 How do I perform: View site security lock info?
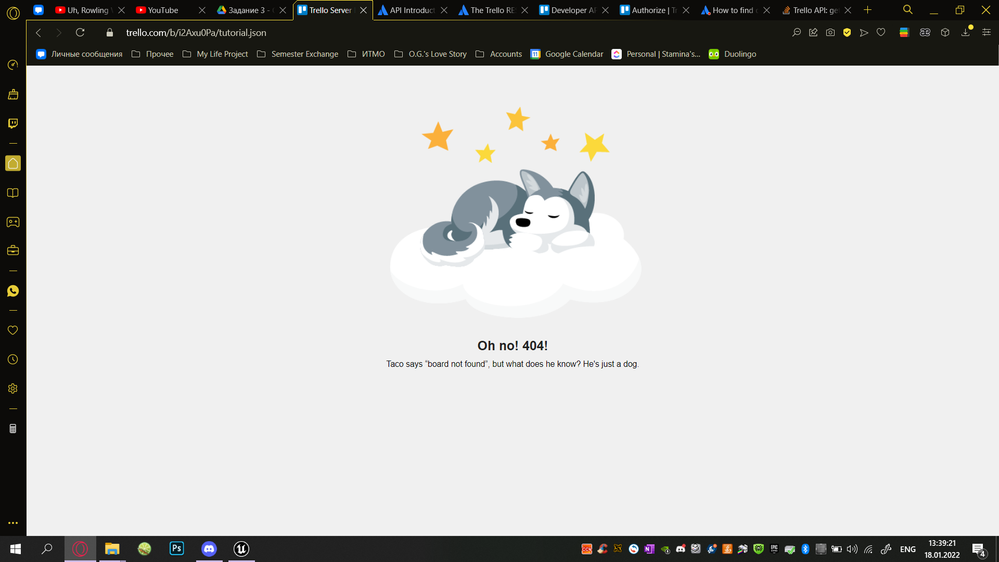click(110, 32)
